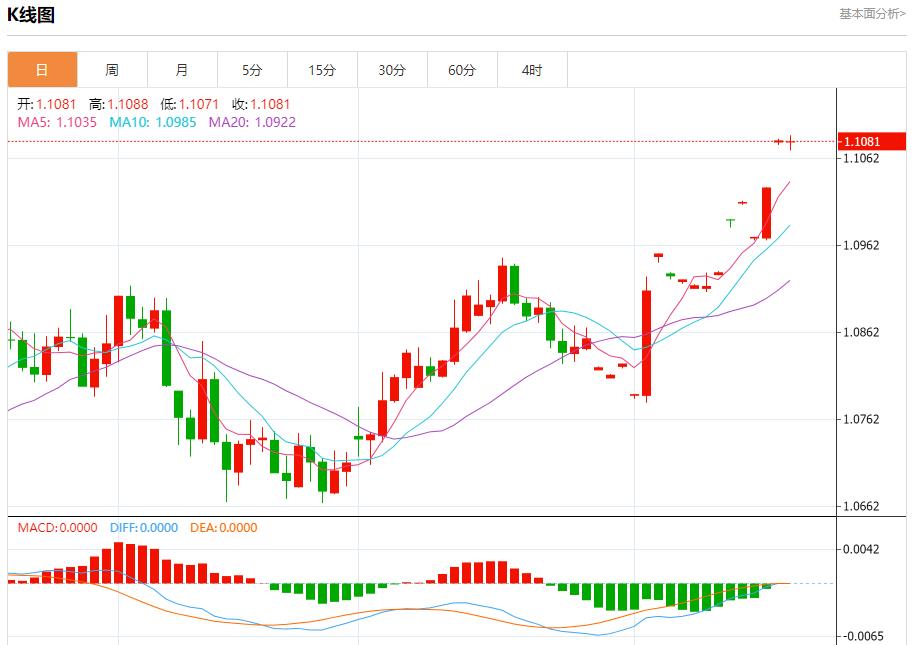The width and height of the screenshot is (913, 645).
Task: Click the K线图 title heading
Action: coord(31,15)
